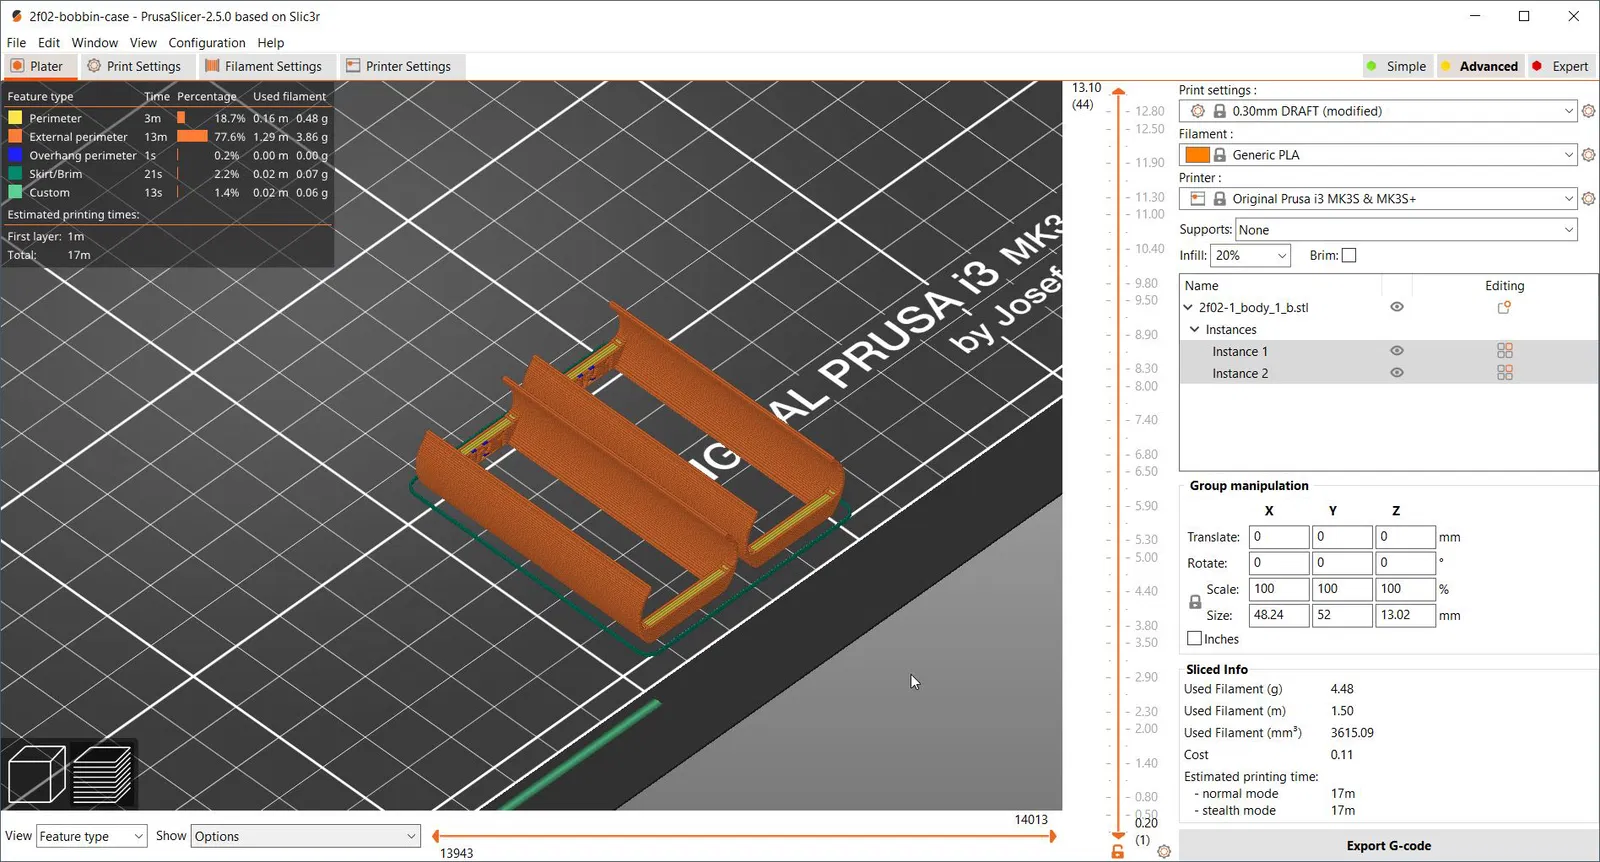Click the orange filament color swatch
This screenshot has width=1600, height=862.
(1197, 155)
